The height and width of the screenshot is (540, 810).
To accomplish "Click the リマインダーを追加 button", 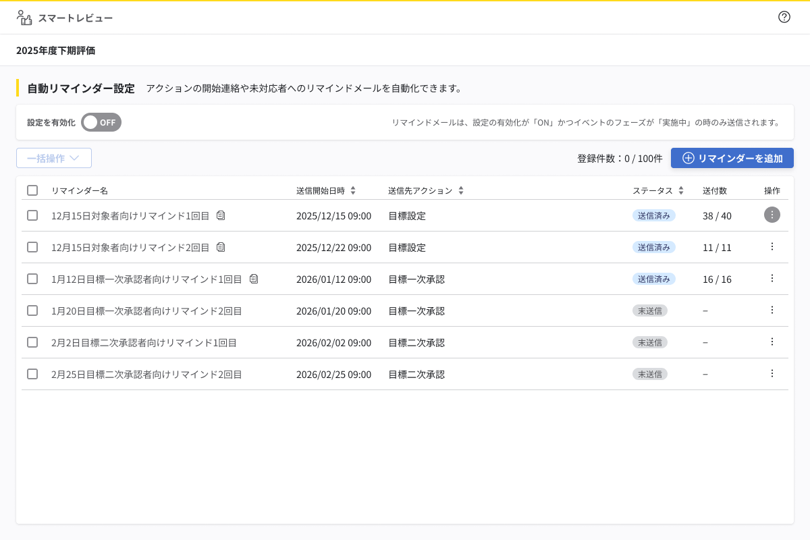I will [732, 158].
